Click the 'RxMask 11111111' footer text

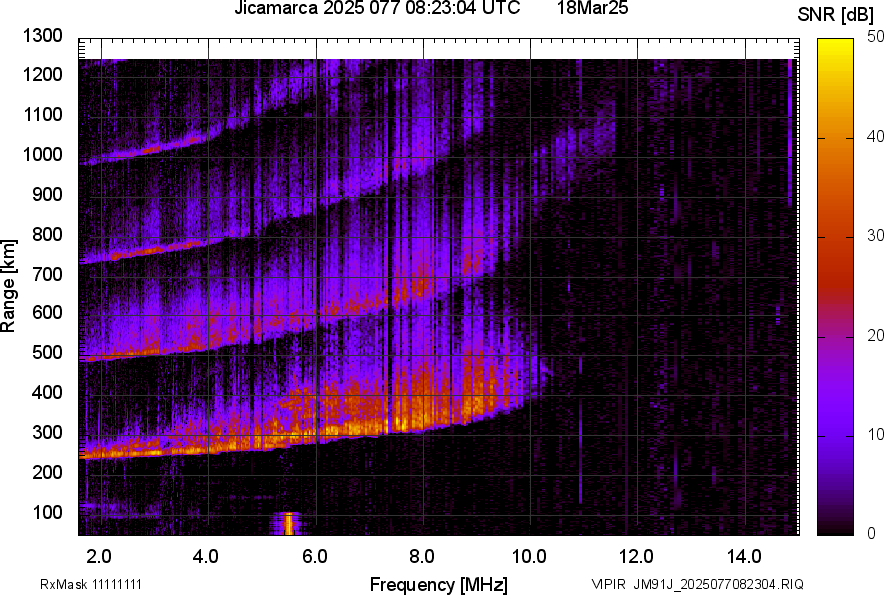pos(91,584)
